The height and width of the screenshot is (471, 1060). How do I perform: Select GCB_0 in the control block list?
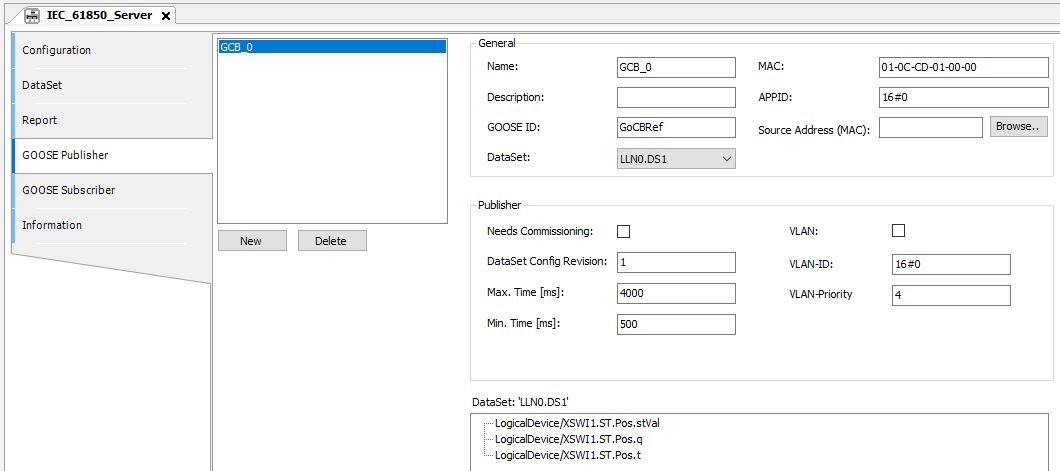(331, 46)
